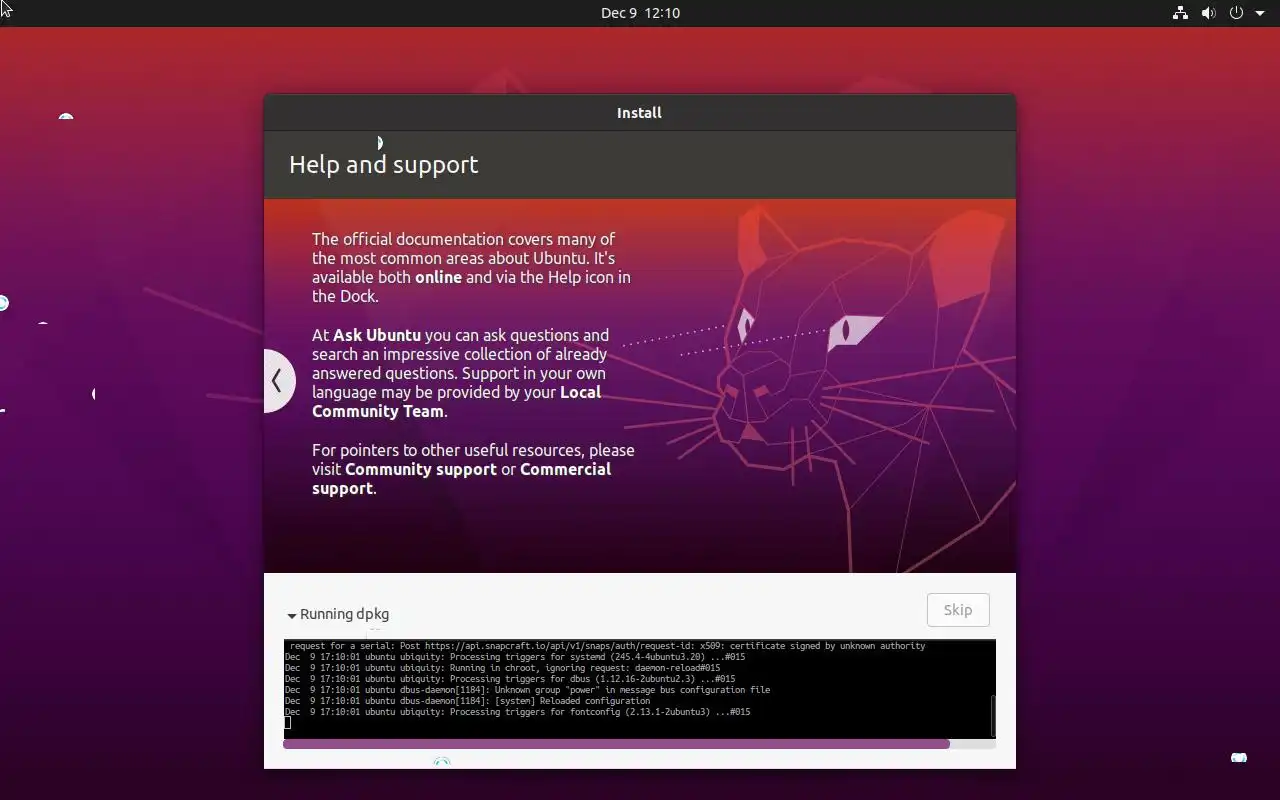The image size is (1280, 800).
Task: Click the Skip button
Action: click(x=958, y=610)
